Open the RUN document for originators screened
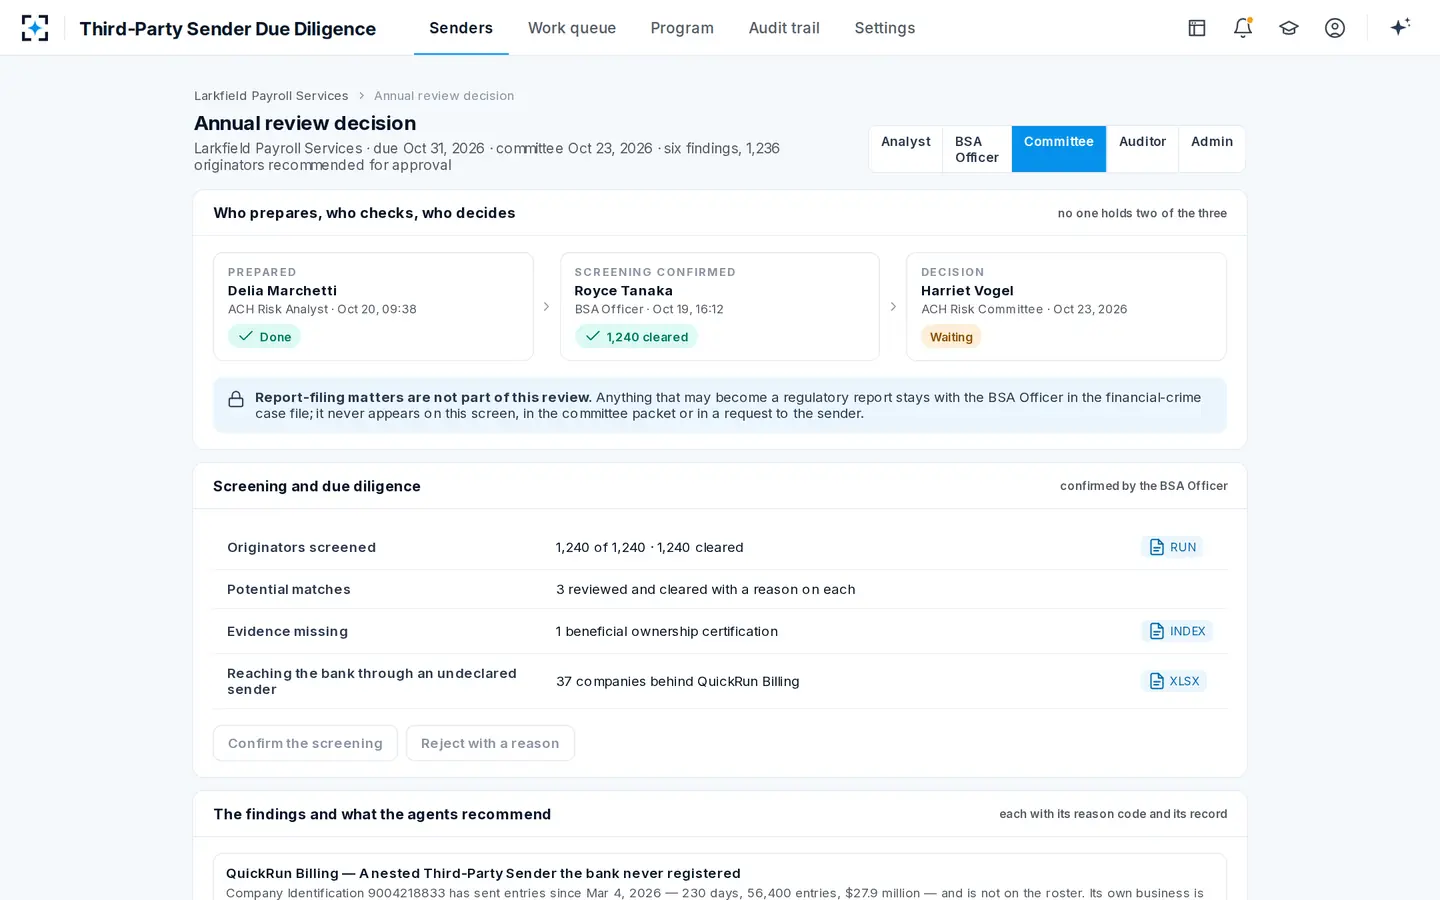 [1172, 547]
